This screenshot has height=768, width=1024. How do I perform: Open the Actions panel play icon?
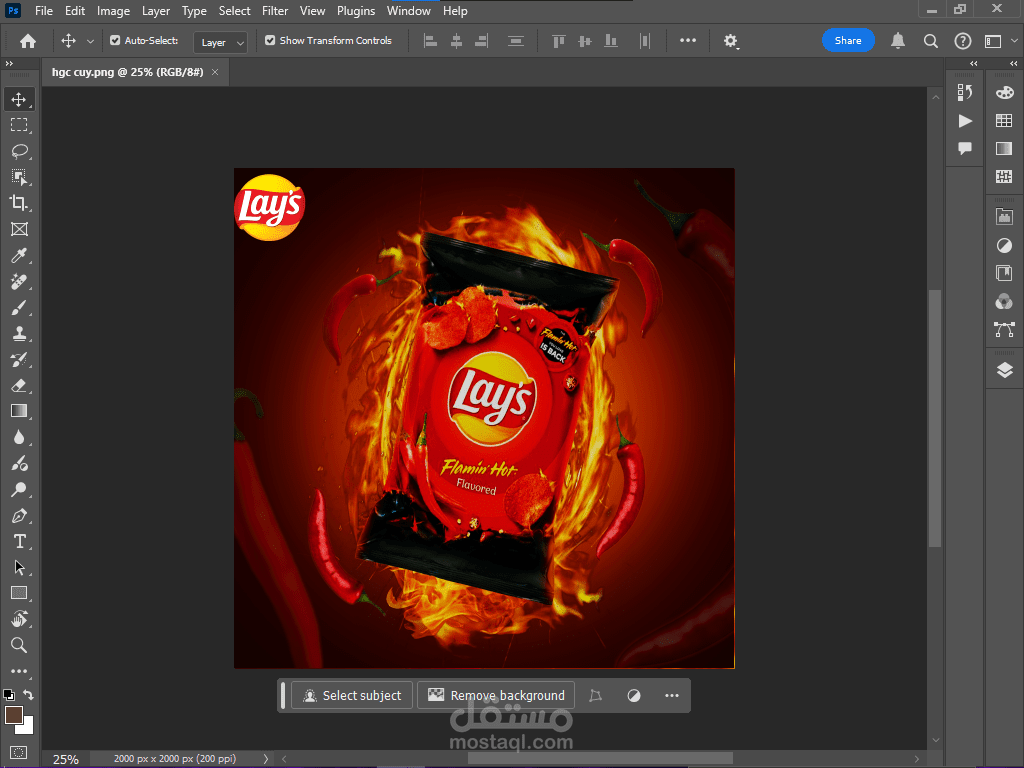click(965, 121)
